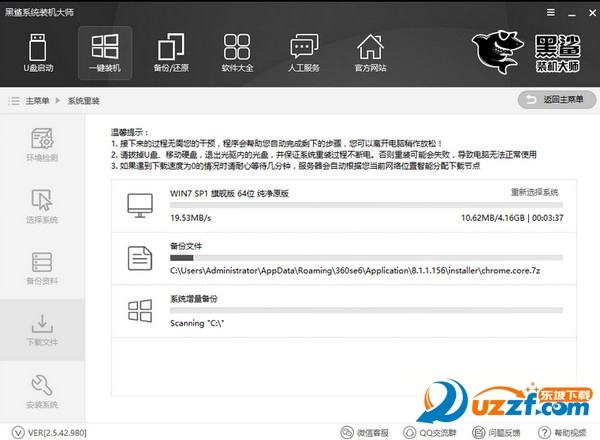Open 备份/还原 section
The height and width of the screenshot is (440, 600).
pyautogui.click(x=171, y=53)
